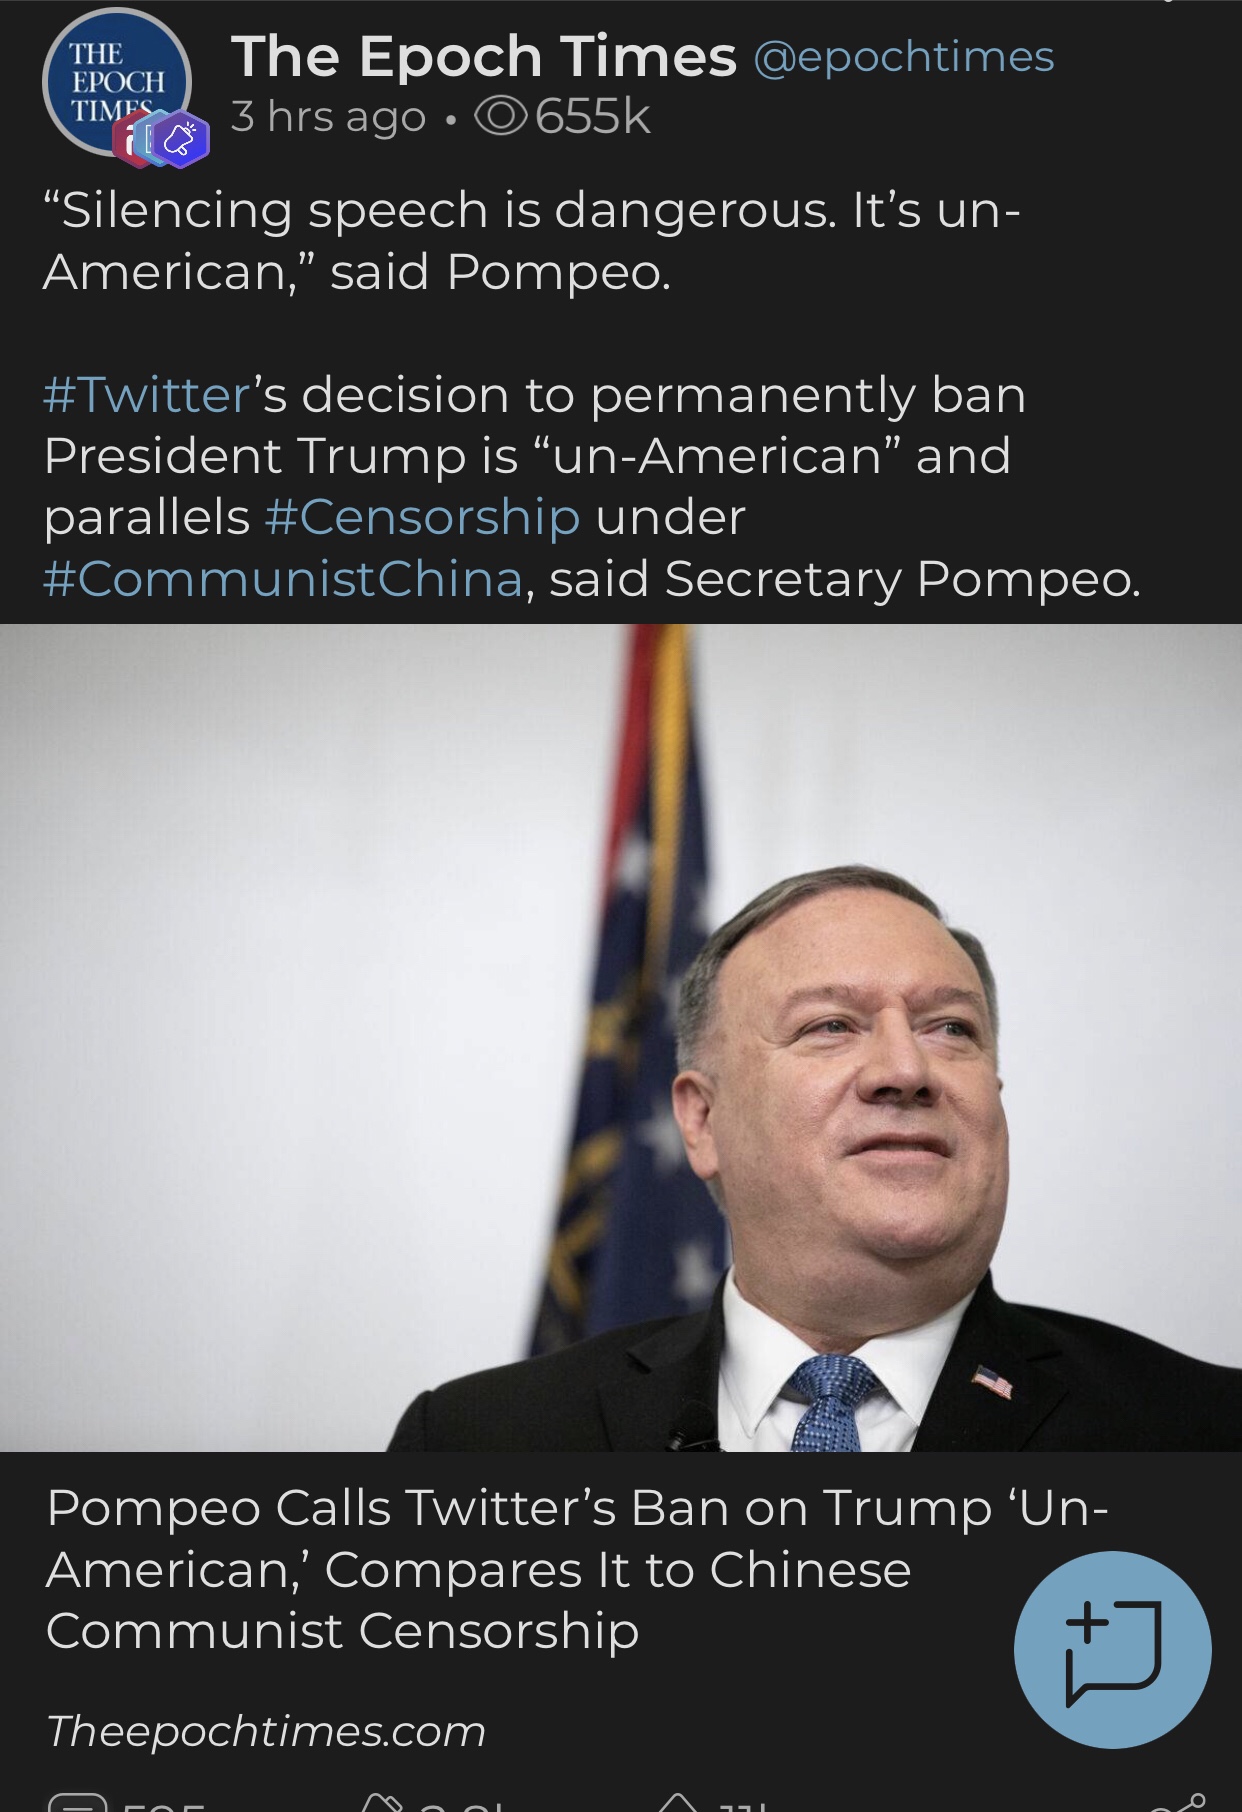Open comments via the bottom comment icon

pos(78,1804)
